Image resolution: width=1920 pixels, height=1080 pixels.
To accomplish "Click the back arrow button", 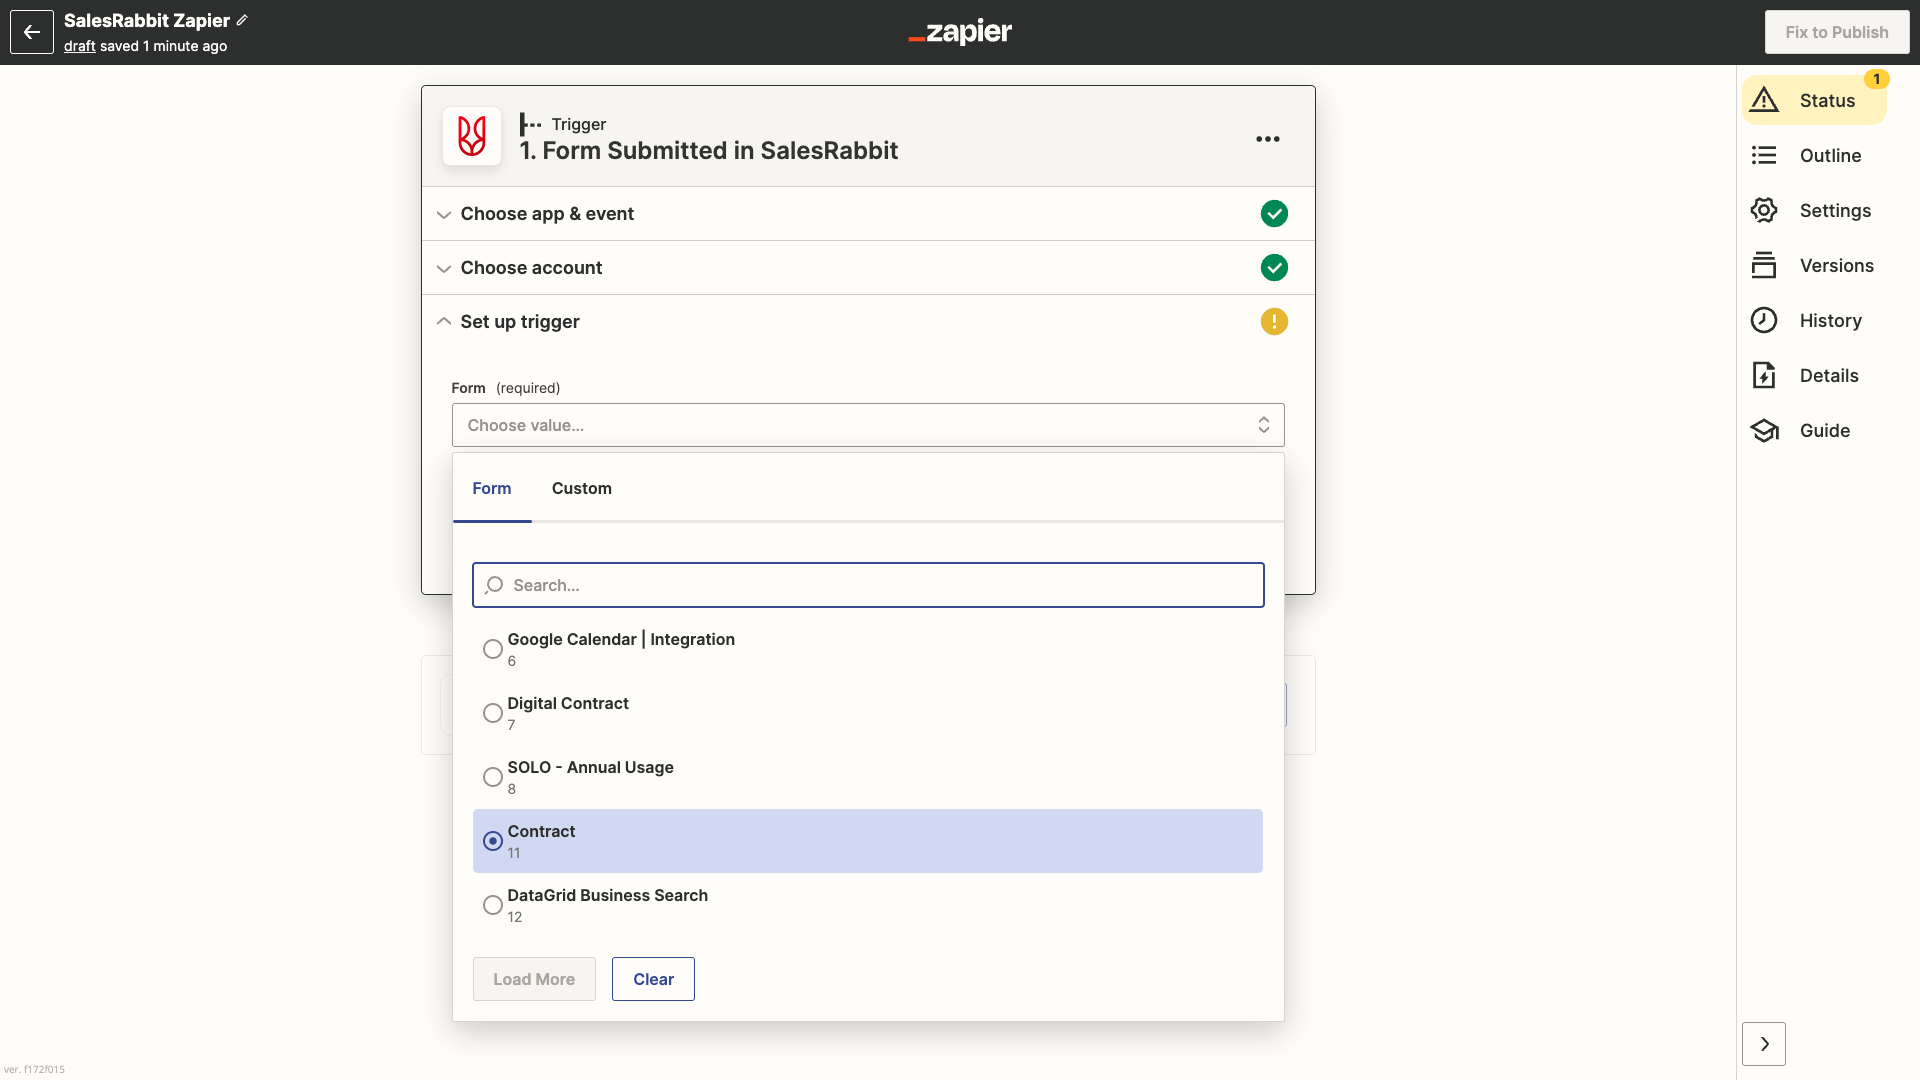I will [32, 32].
